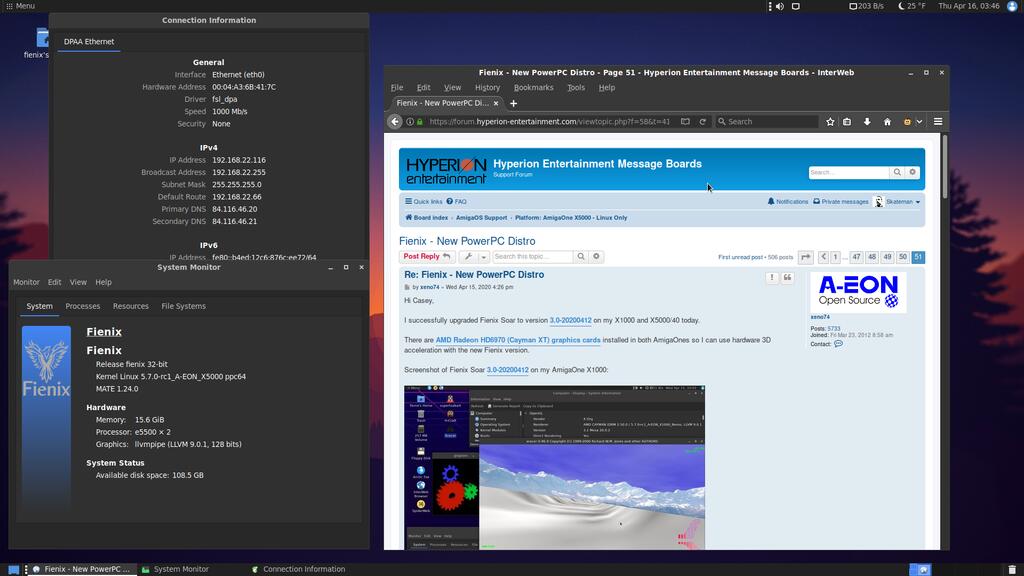Search this topic with the magnifier button
The width and height of the screenshot is (1024, 576).
[x=581, y=257]
